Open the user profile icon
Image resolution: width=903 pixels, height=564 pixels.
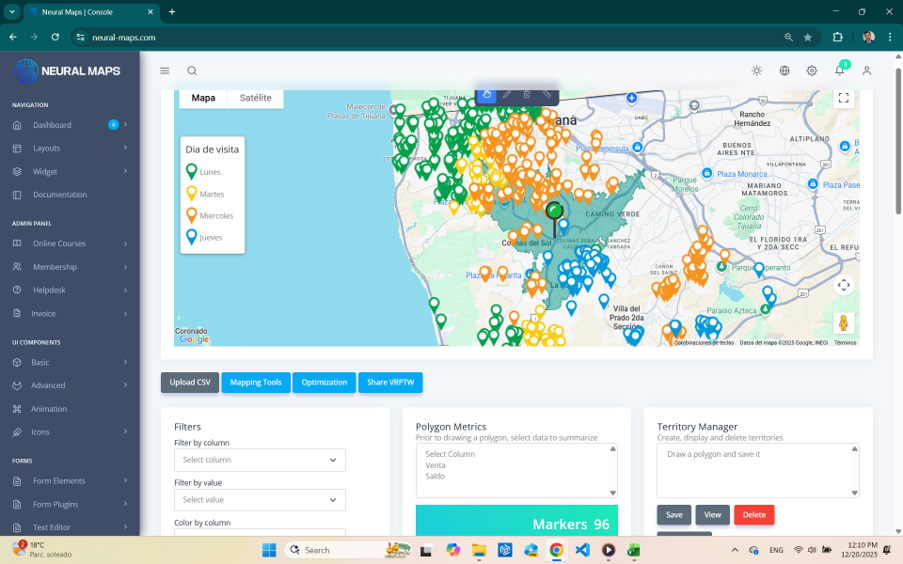pyautogui.click(x=867, y=71)
